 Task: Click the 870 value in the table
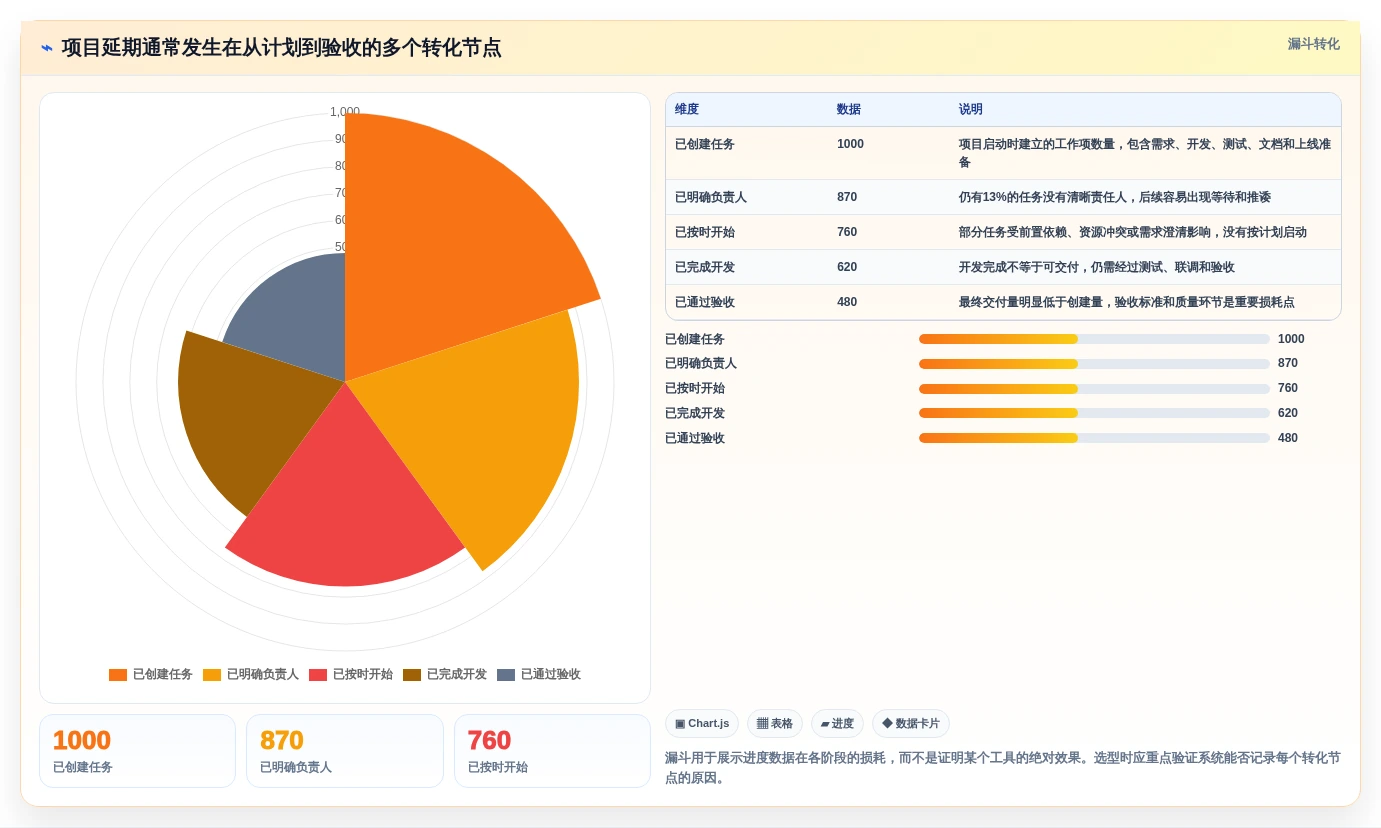847,197
